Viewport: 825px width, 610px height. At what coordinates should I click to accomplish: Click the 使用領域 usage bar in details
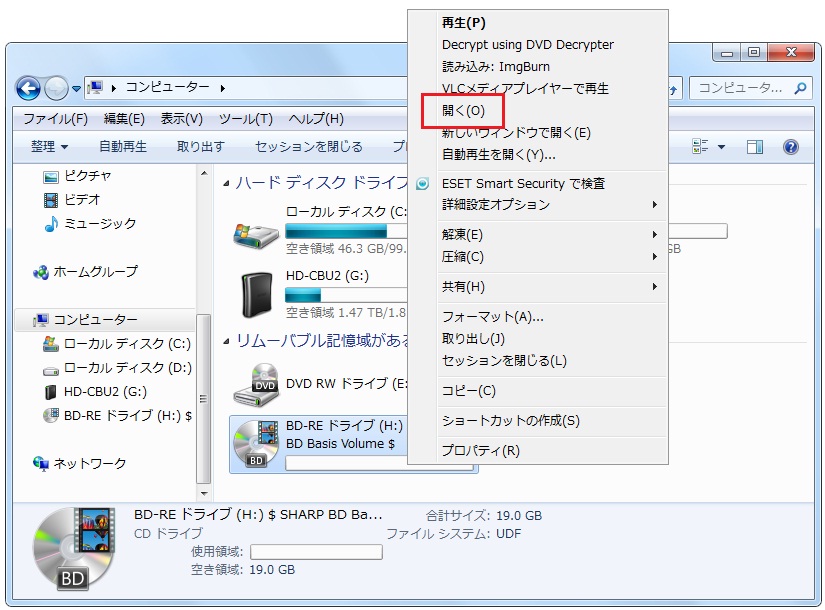point(316,552)
